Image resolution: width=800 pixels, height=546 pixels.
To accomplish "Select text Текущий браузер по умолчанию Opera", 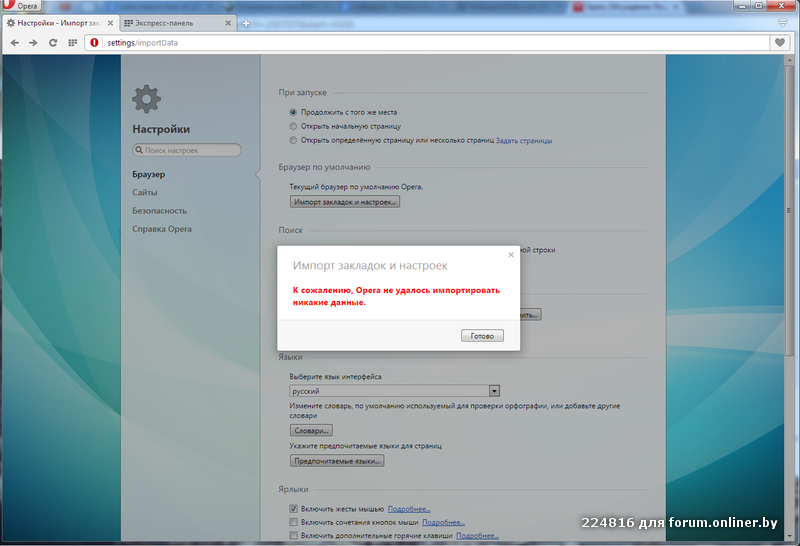I will pyautogui.click(x=356, y=187).
